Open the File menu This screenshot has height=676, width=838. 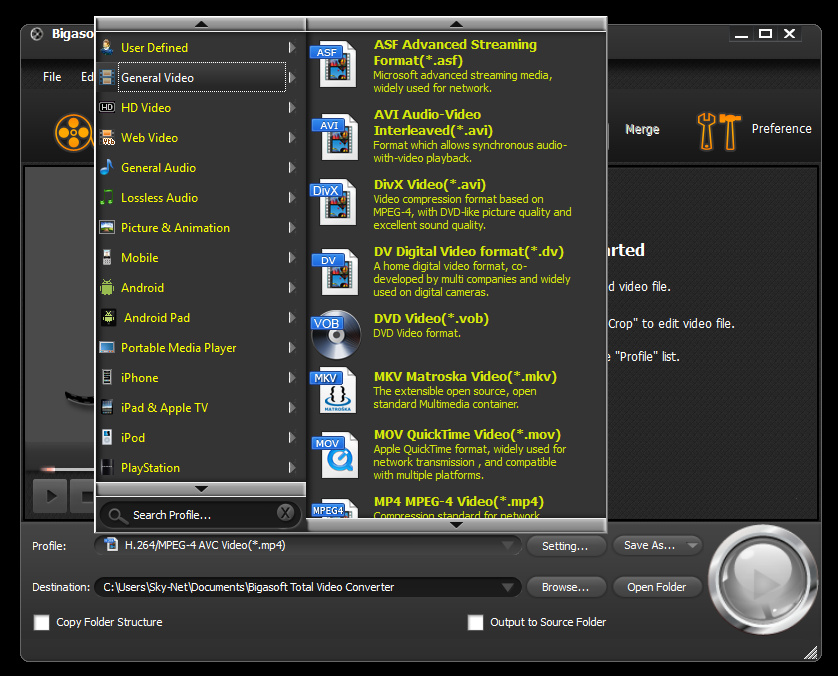(x=52, y=76)
